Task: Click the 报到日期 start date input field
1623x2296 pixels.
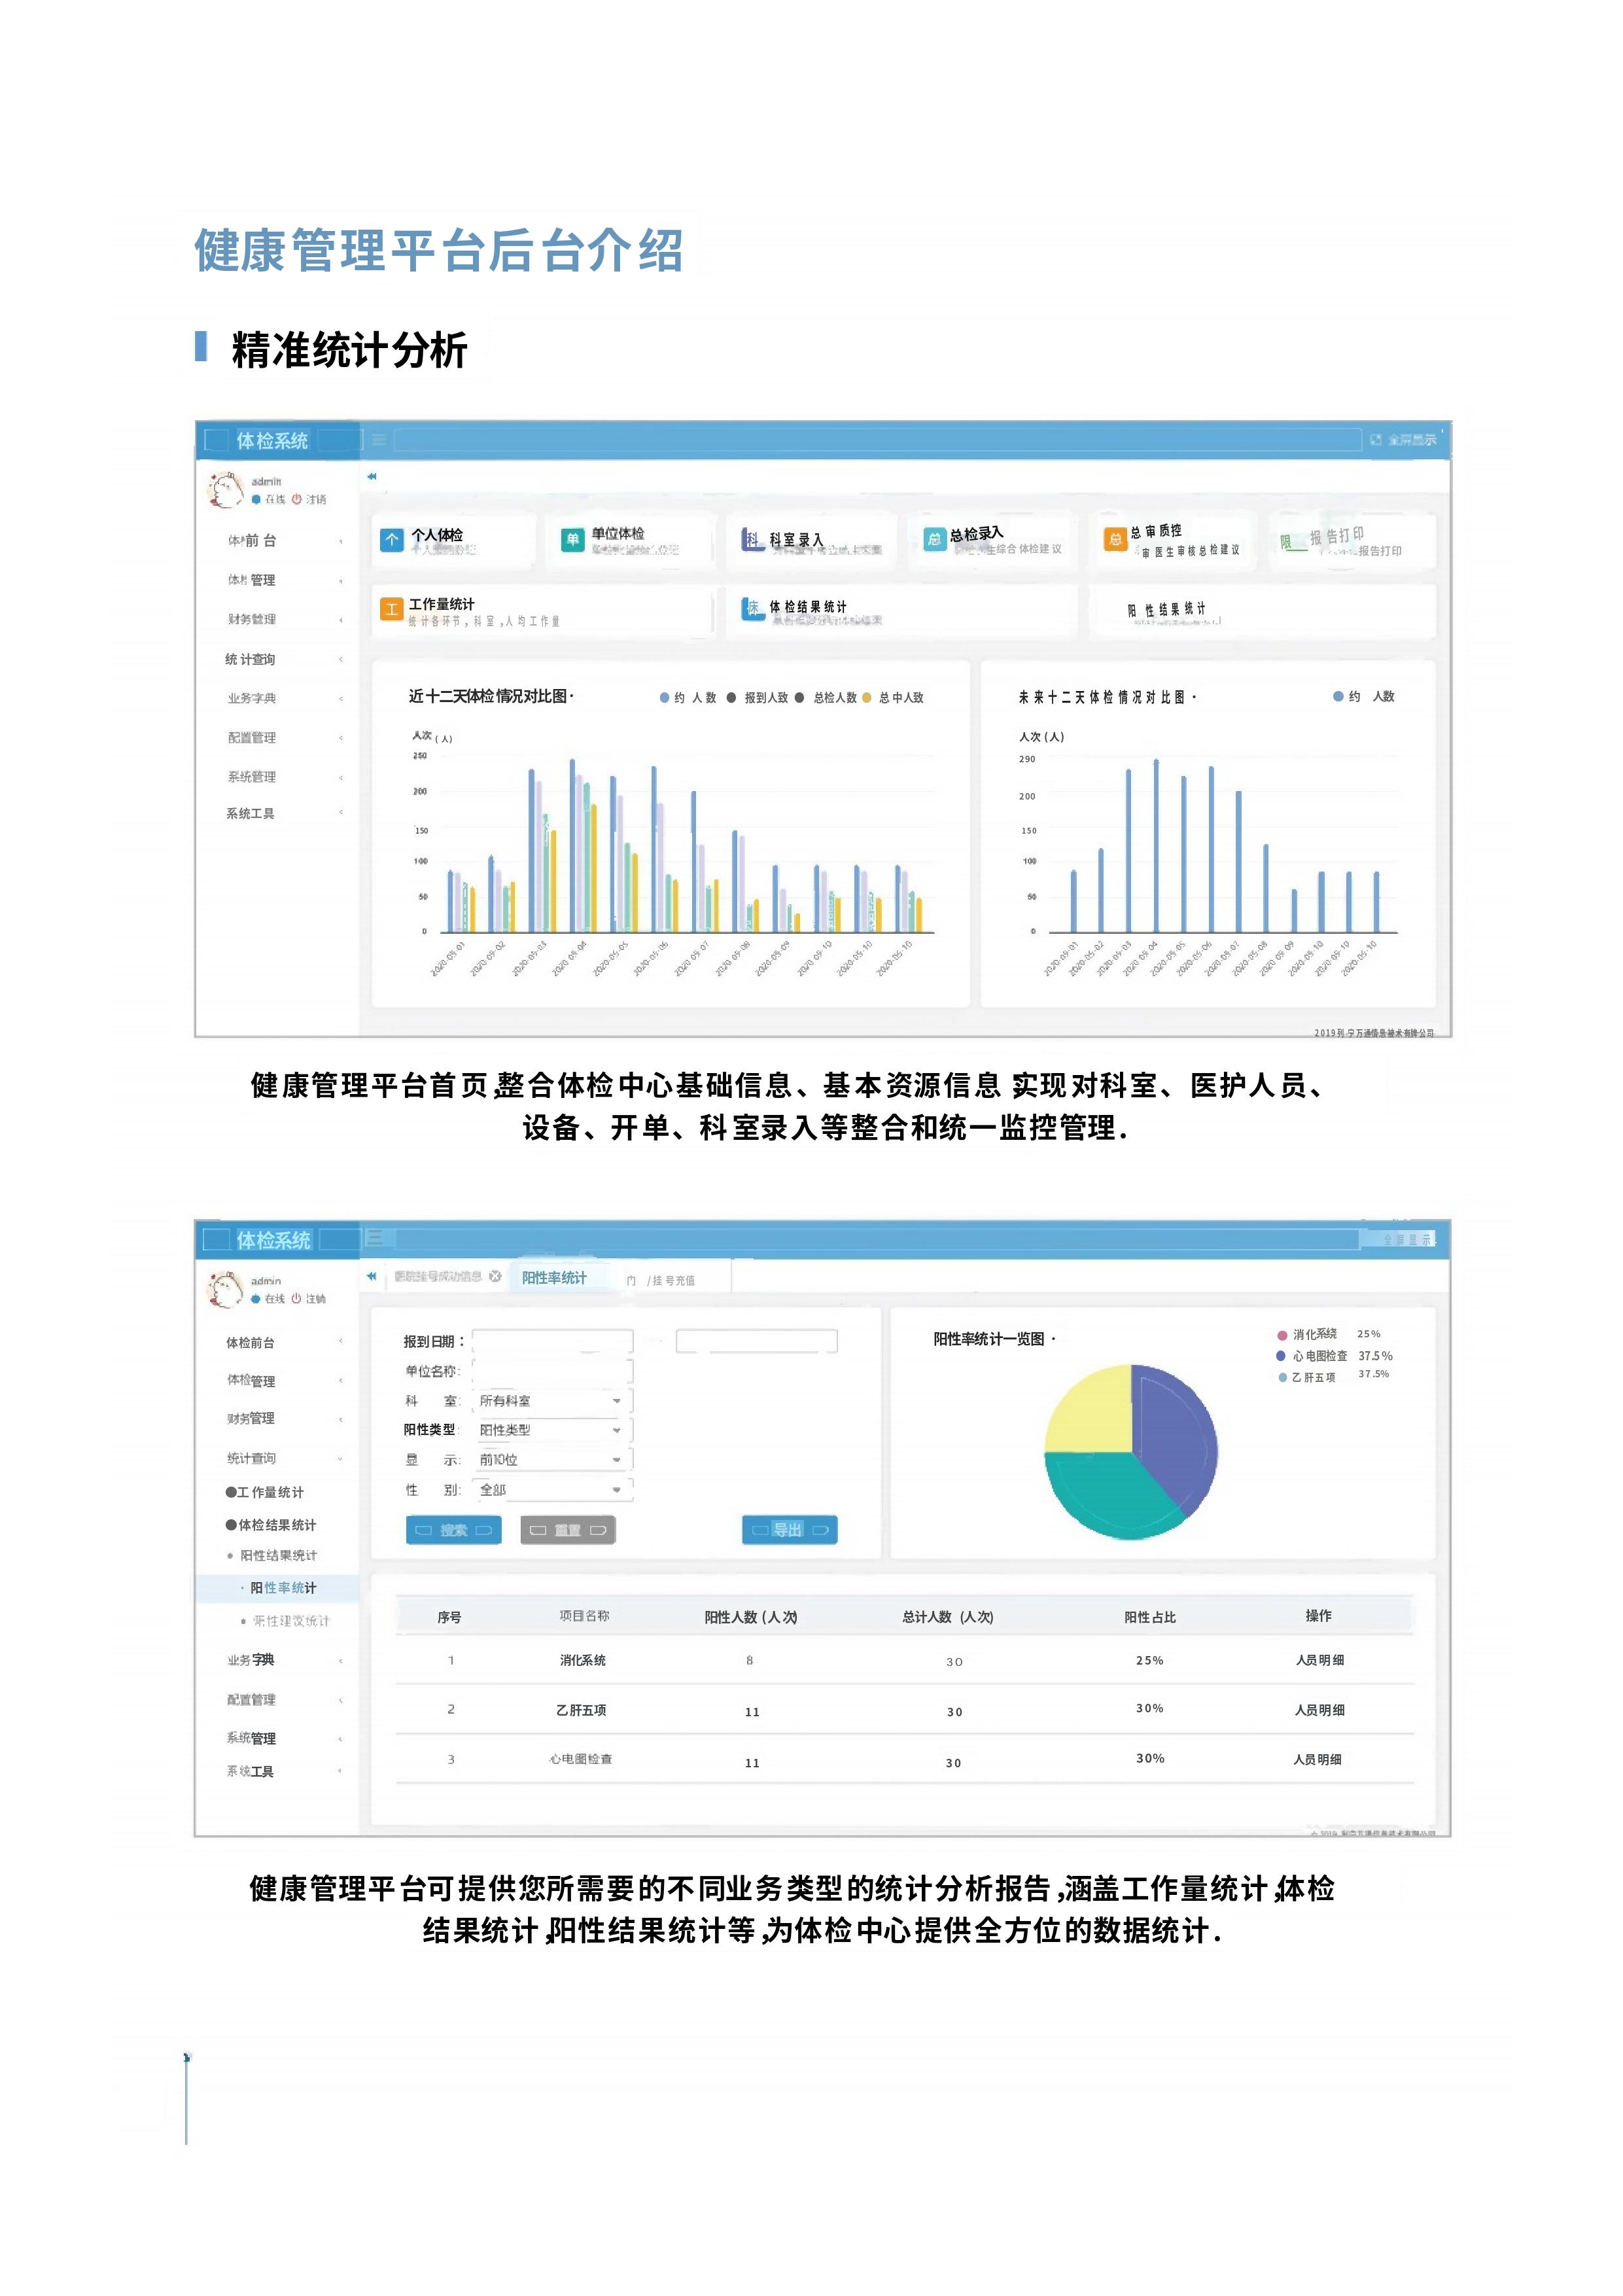Action: pyautogui.click(x=553, y=1342)
